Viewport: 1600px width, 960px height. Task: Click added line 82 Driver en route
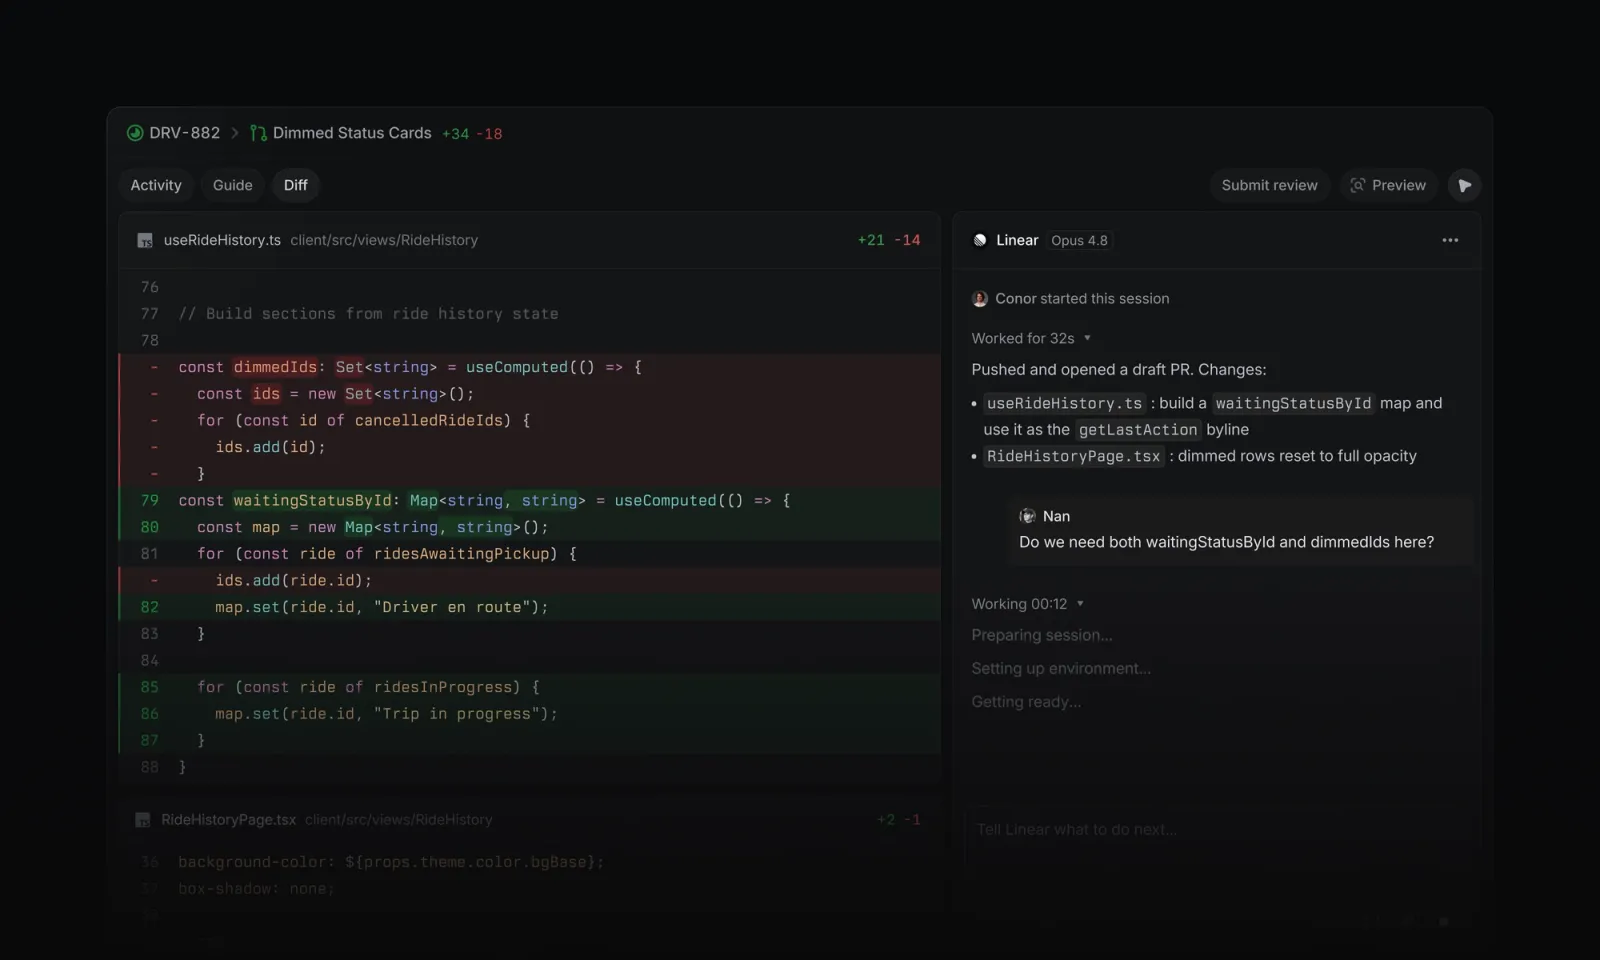[530, 607]
